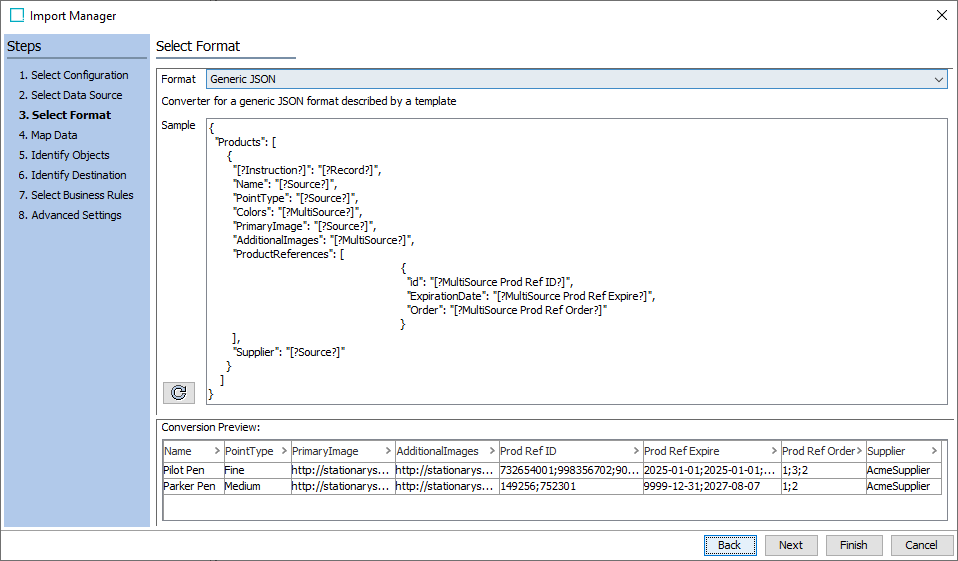The height and width of the screenshot is (561, 958).
Task: Expand the Name column header arrow
Action: [x=217, y=452]
